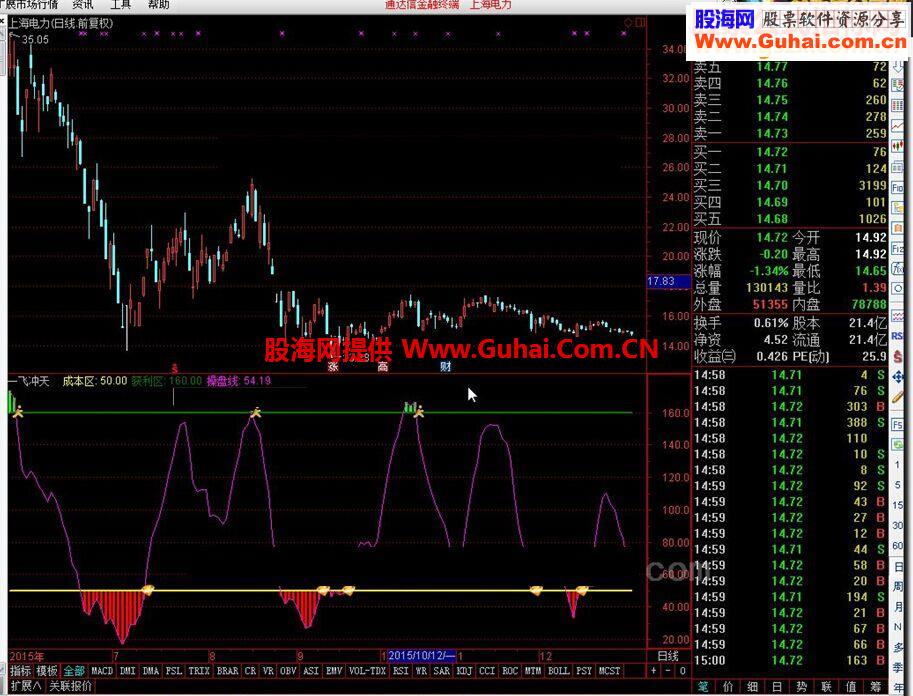Image resolution: width=913 pixels, height=696 pixels.
Task: Click the grid quote list sidebar icon
Action: pyautogui.click(x=898, y=105)
